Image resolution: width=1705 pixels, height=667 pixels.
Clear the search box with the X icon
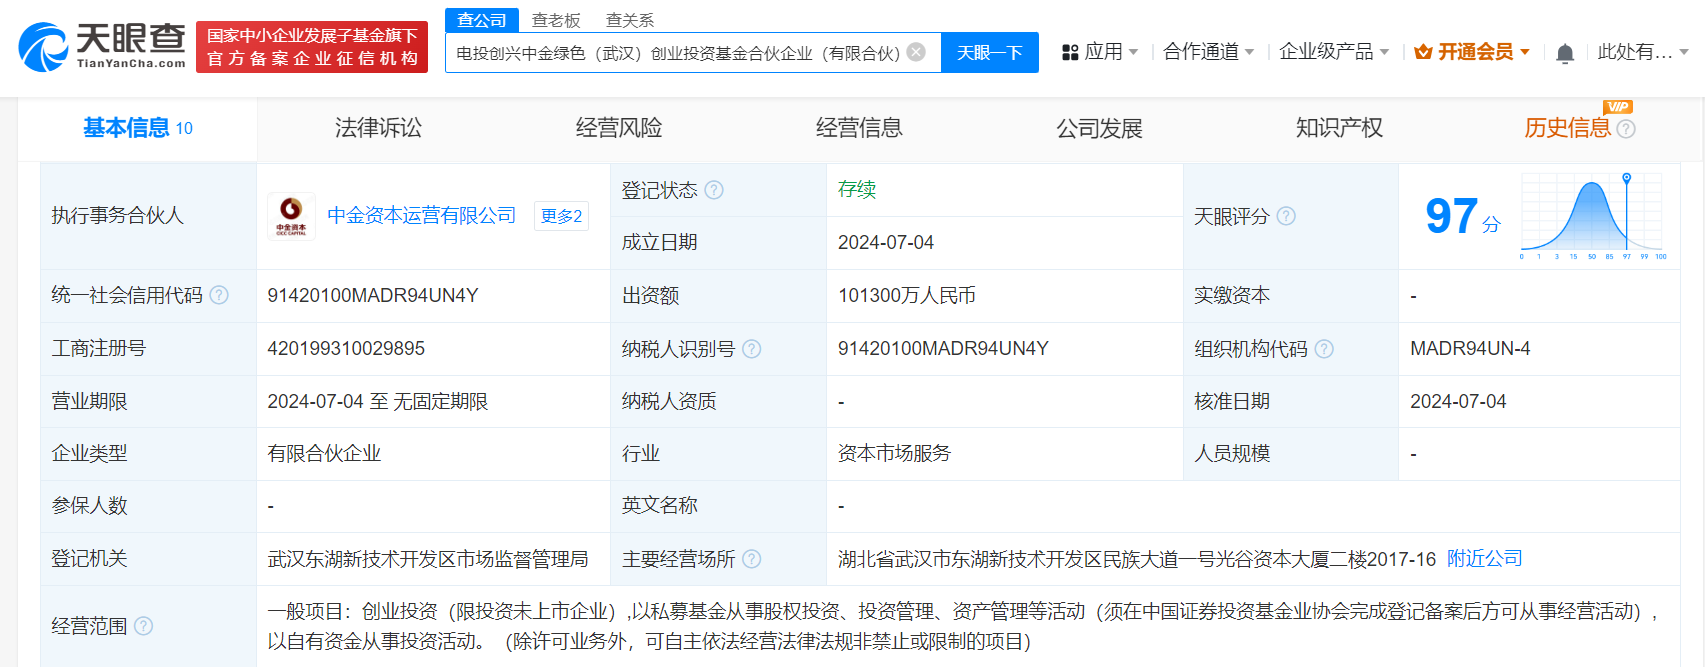pyautogui.click(x=916, y=52)
